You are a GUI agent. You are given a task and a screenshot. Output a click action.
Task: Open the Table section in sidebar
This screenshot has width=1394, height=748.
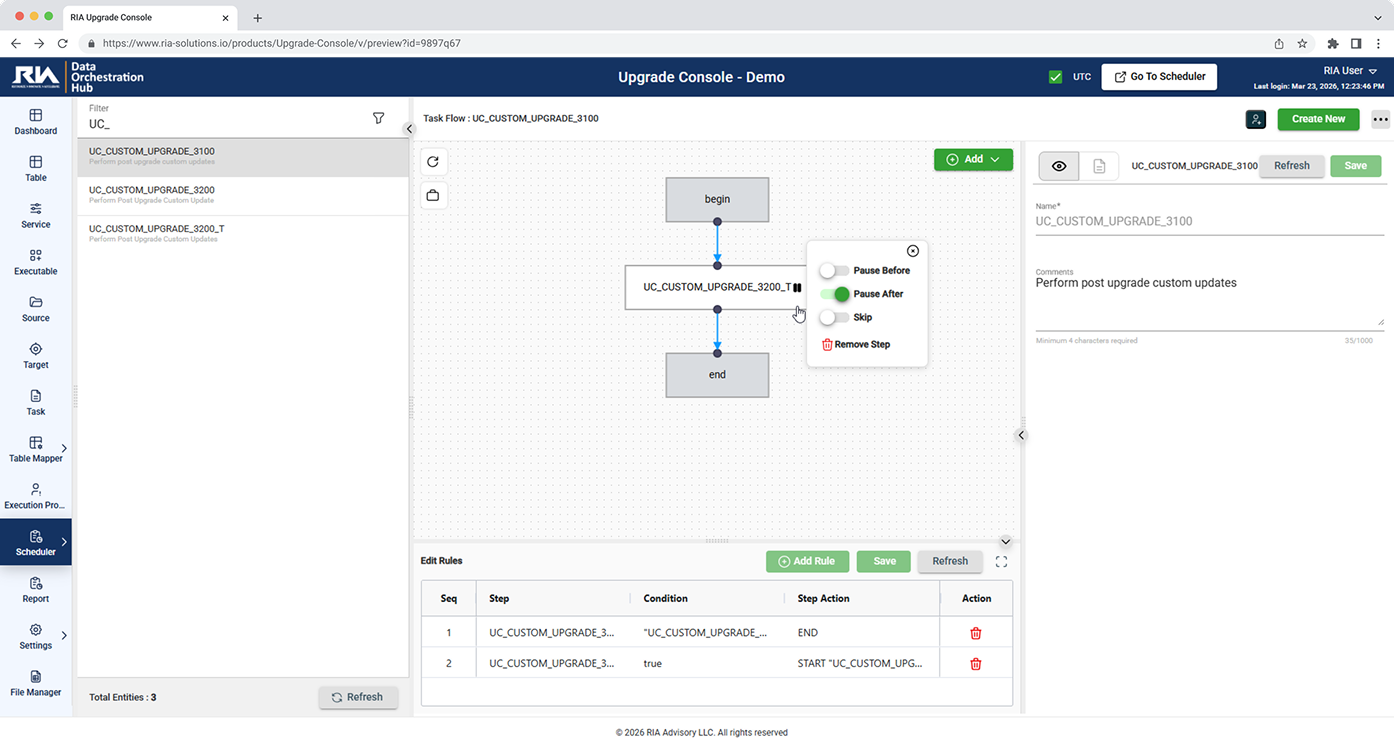click(x=36, y=169)
